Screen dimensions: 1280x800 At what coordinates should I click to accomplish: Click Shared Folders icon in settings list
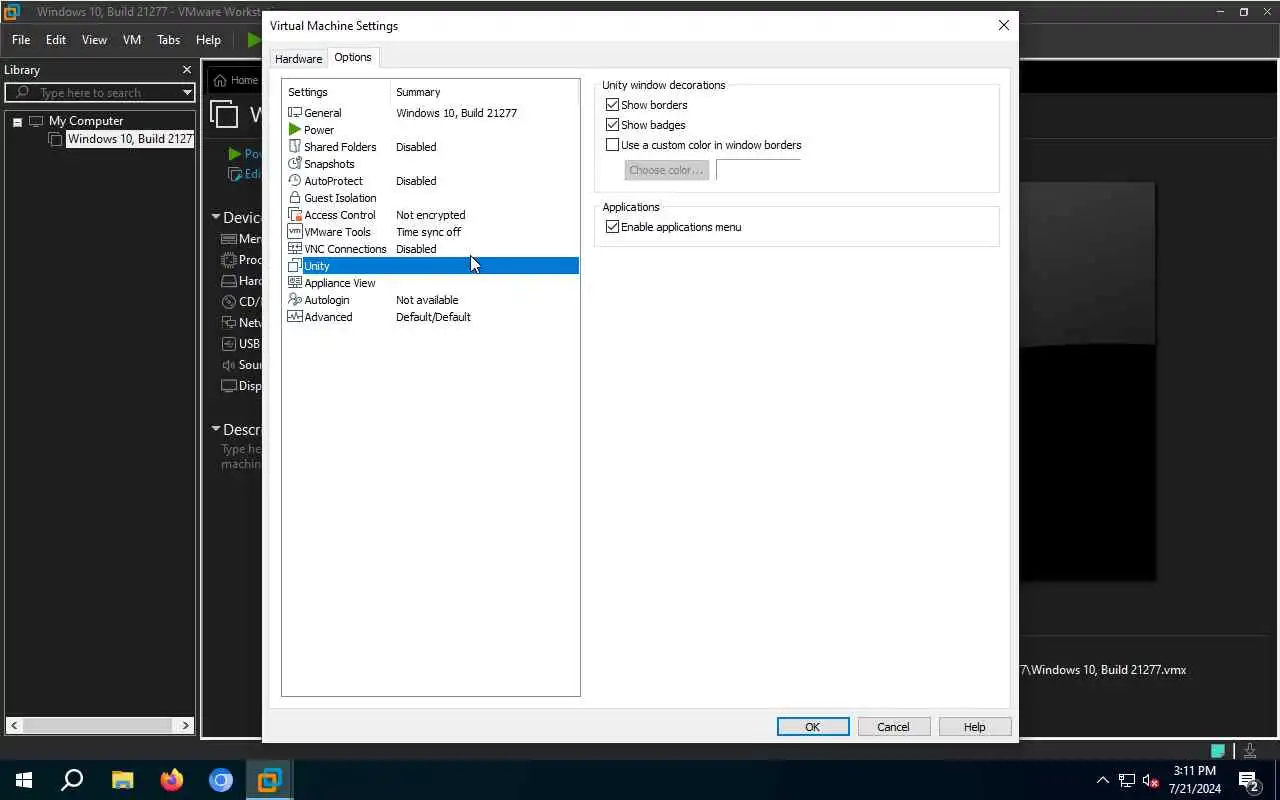[295, 147]
